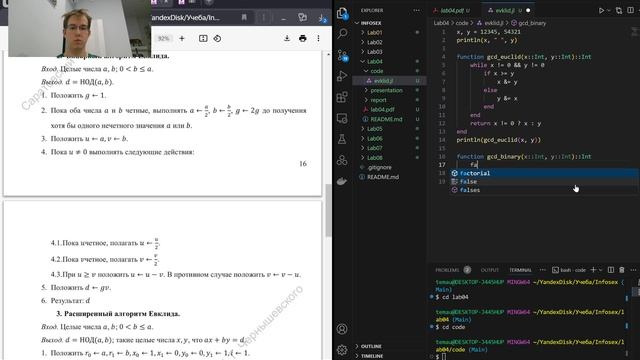The image size is (640, 360).
Task: Open the Docker view in activity bar
Action: (x=342, y=181)
